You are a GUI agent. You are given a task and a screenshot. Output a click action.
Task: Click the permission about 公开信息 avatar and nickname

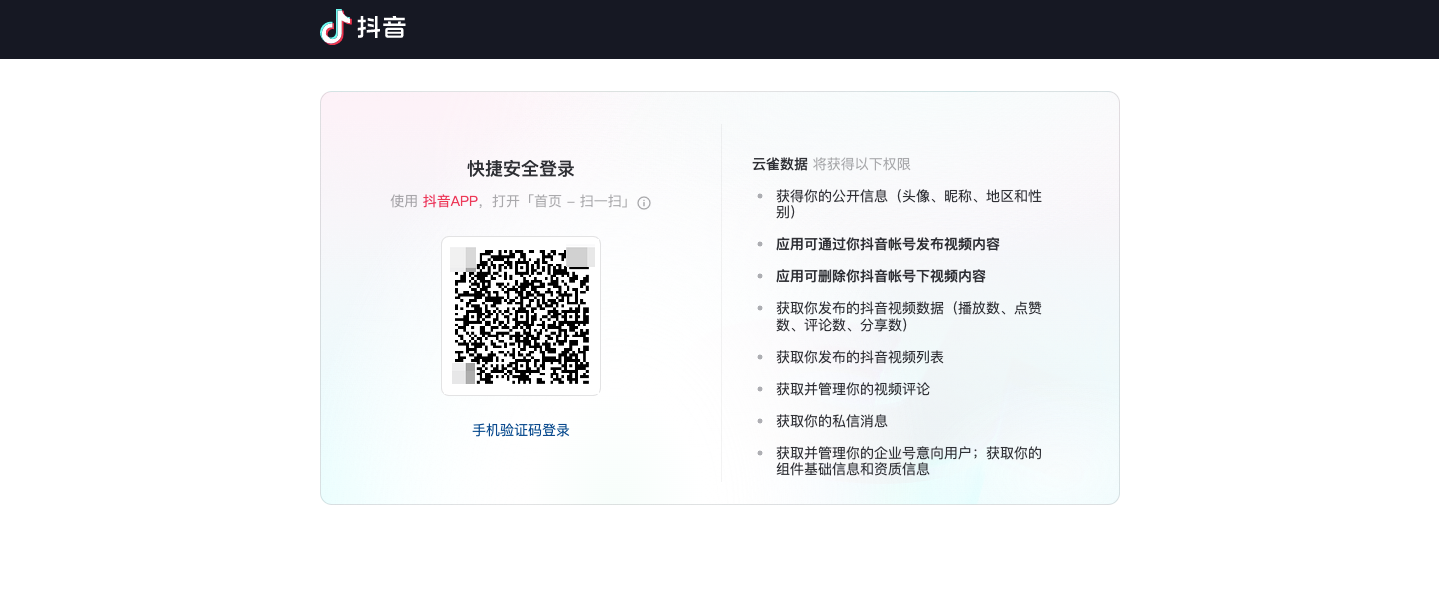[x=908, y=204]
